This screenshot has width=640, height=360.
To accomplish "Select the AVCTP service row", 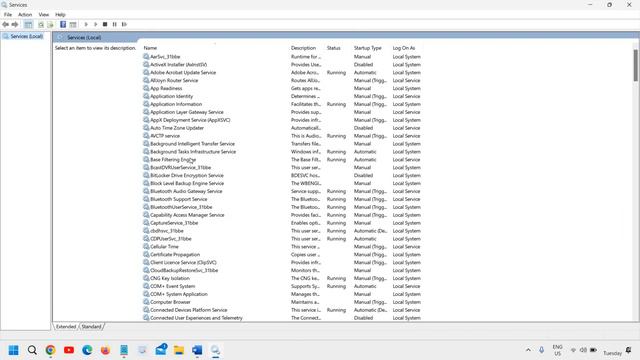I will tap(165, 136).
